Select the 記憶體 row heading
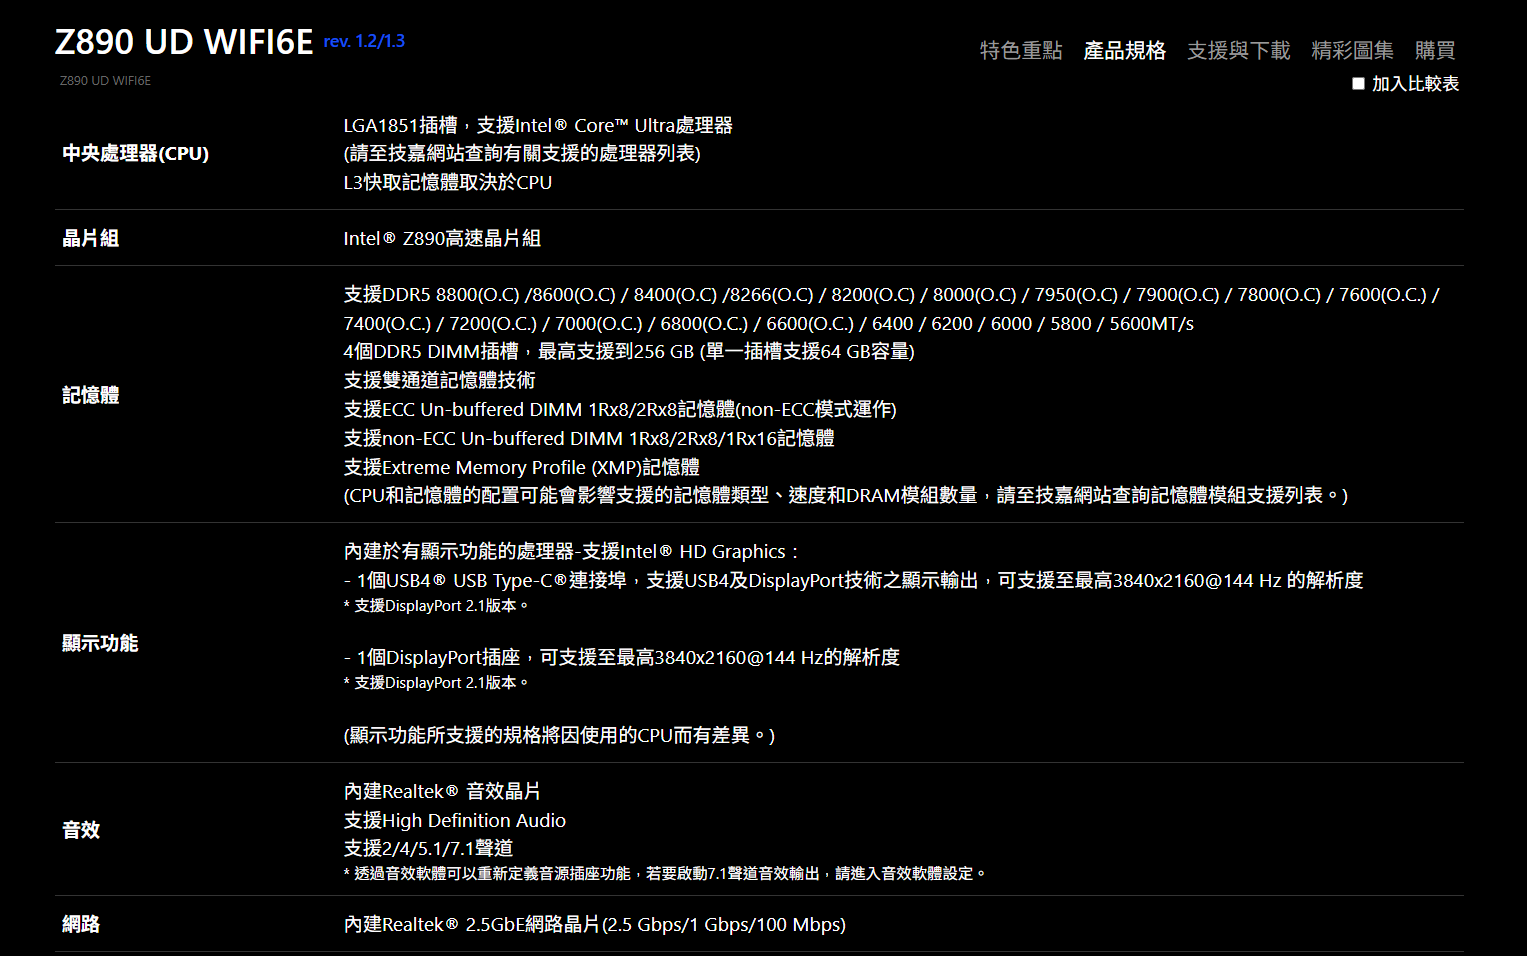The width and height of the screenshot is (1527, 956). pyautogui.click(x=91, y=395)
